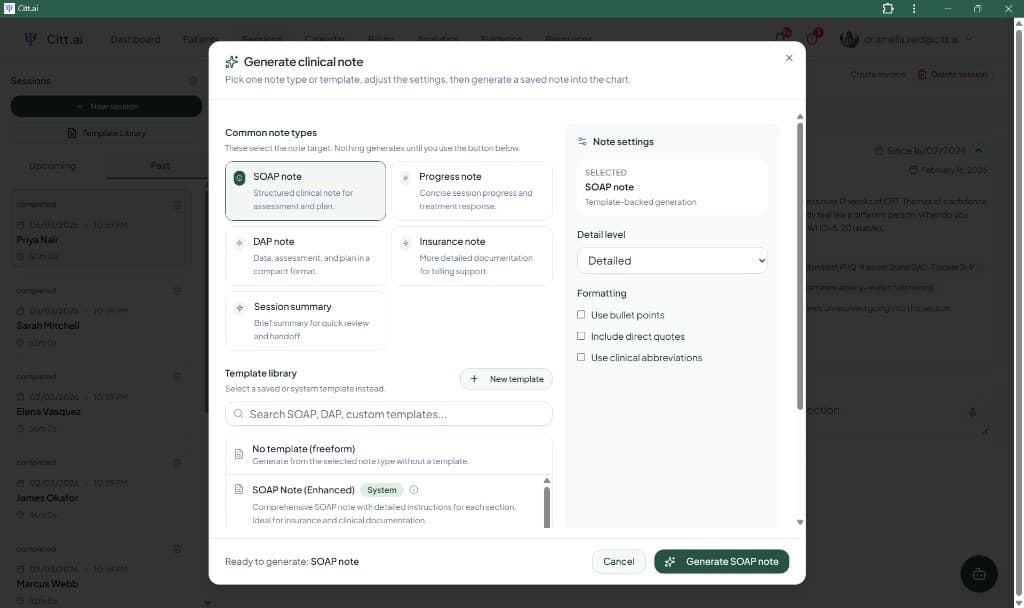Open the Patients nav item
Image resolution: width=1024 pixels, height=608 pixels.
point(200,39)
